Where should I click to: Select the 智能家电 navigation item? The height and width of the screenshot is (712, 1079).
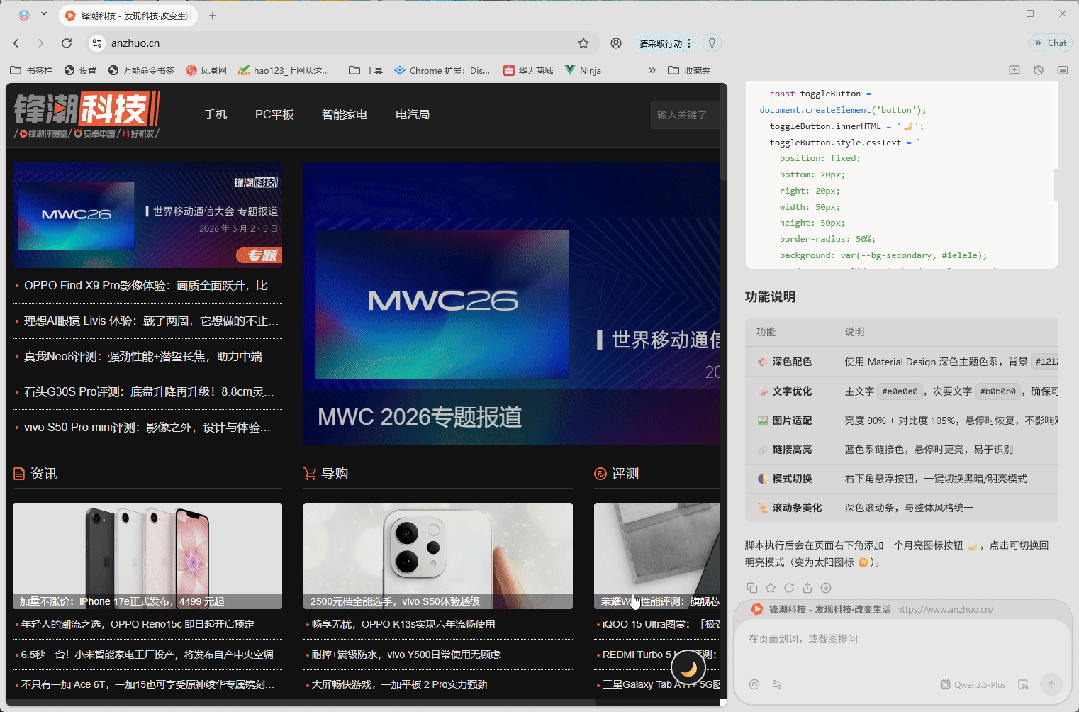click(x=344, y=114)
